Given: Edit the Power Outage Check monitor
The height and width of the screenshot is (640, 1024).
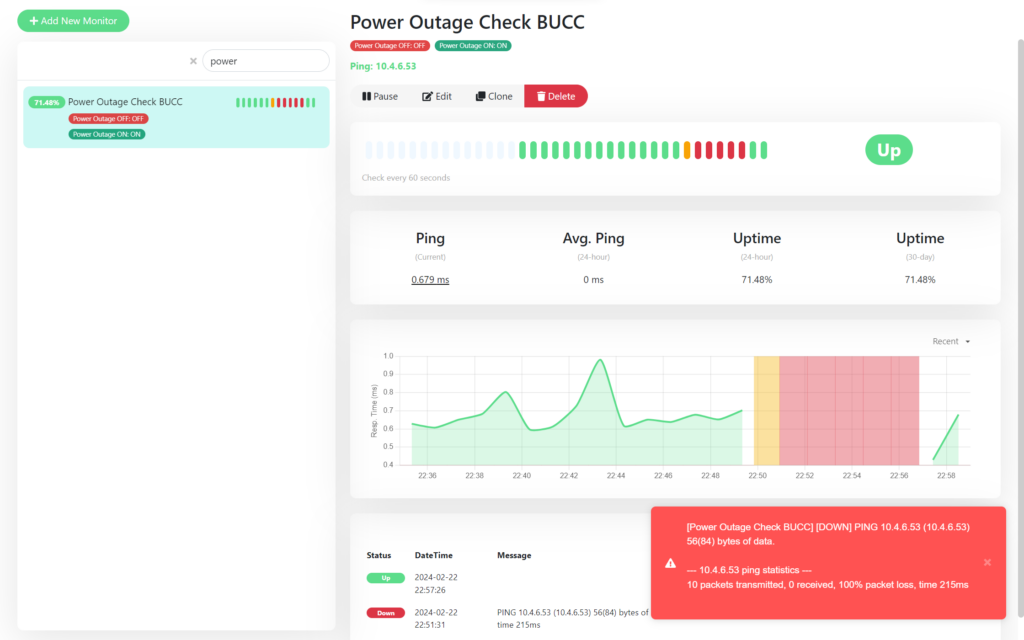Looking at the screenshot, I should pyautogui.click(x=437, y=96).
